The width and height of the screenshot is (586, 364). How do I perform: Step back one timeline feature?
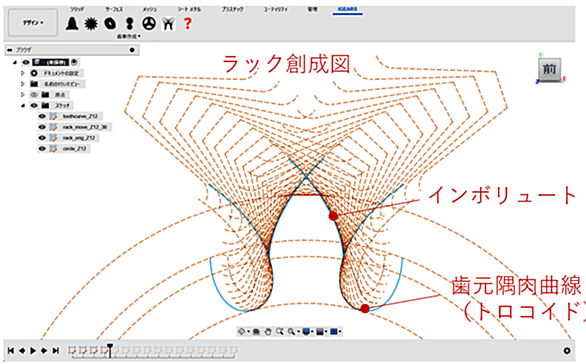pos(22,351)
